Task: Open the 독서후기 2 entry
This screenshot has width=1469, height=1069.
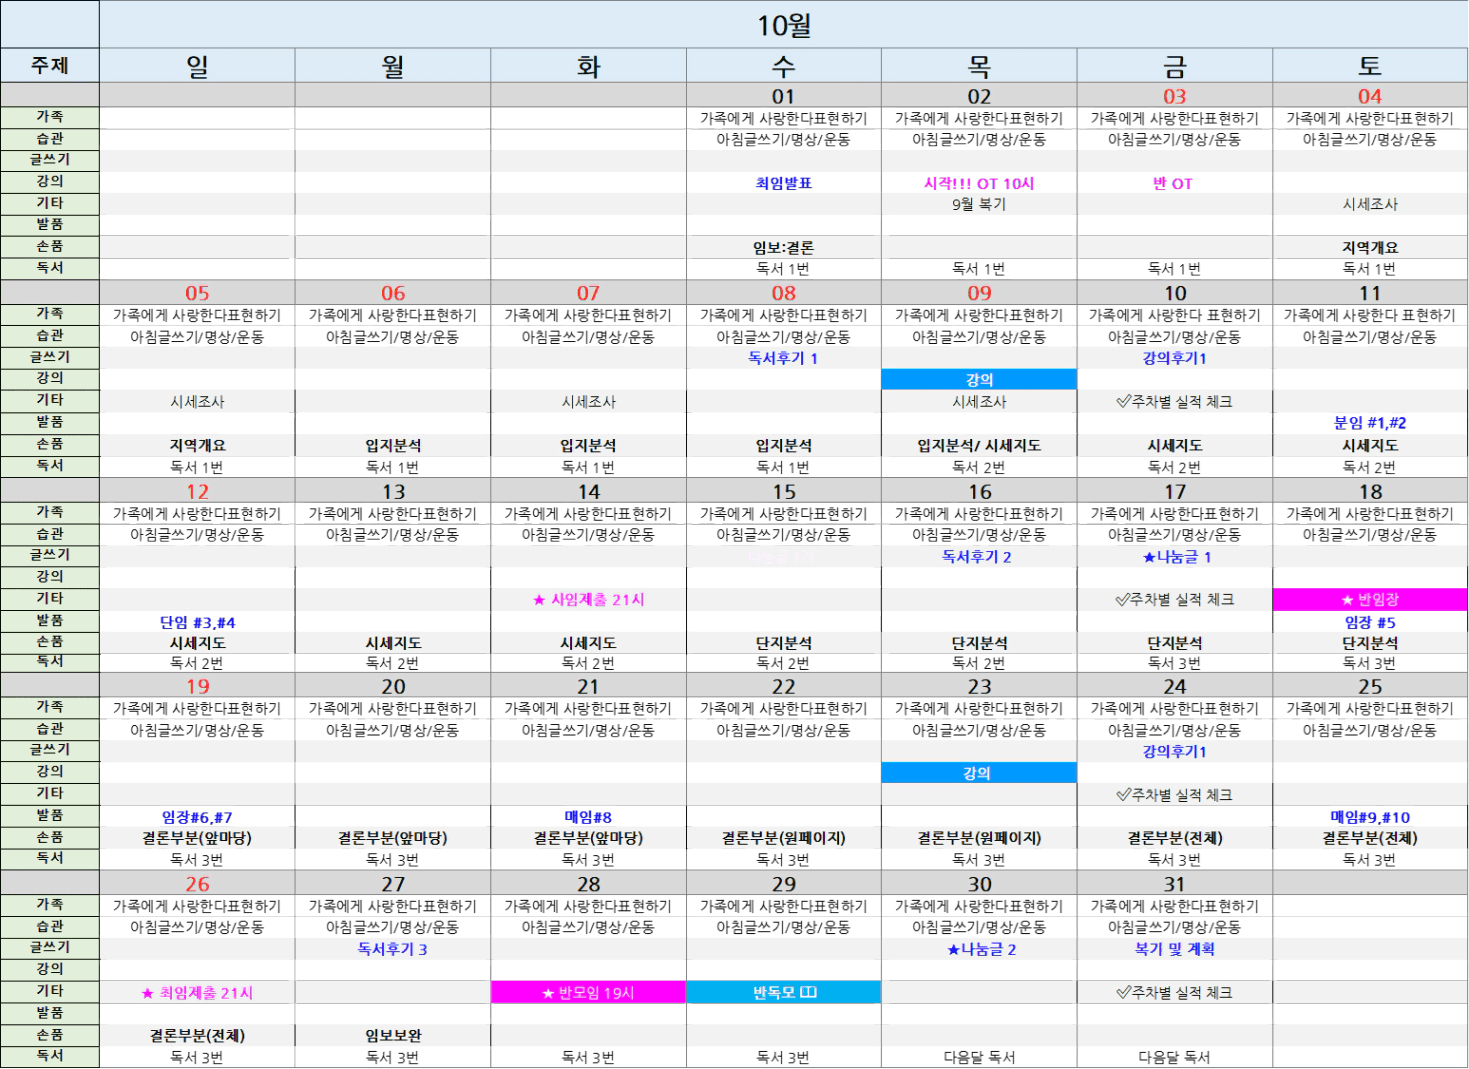Action: pos(977,557)
